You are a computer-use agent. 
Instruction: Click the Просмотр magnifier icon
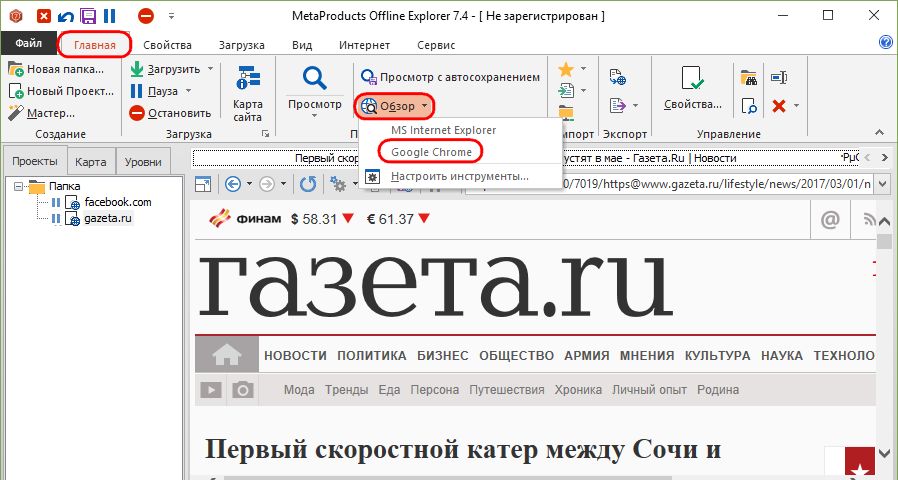pos(314,78)
